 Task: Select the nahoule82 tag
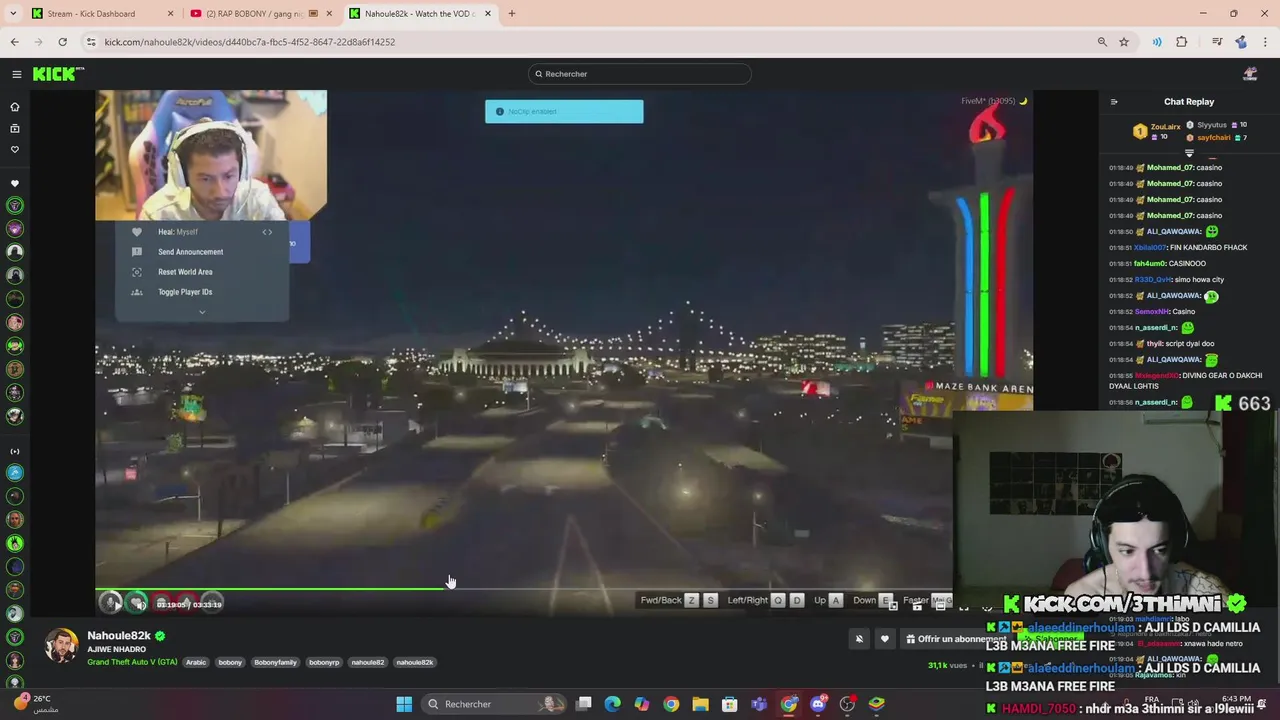367,662
